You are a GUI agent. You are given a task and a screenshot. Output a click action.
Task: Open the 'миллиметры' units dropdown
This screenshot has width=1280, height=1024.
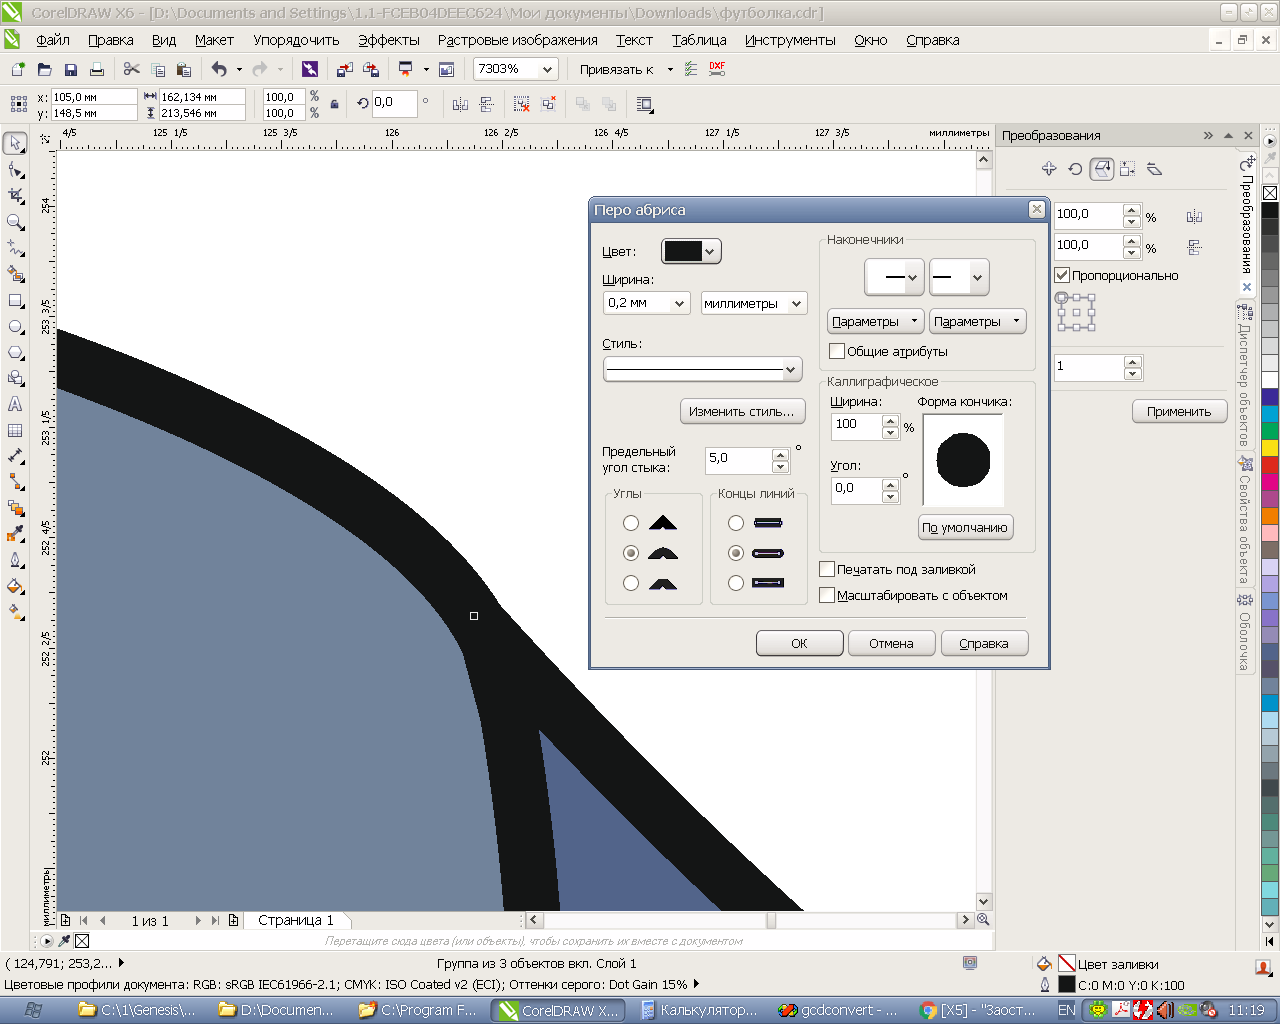click(797, 303)
